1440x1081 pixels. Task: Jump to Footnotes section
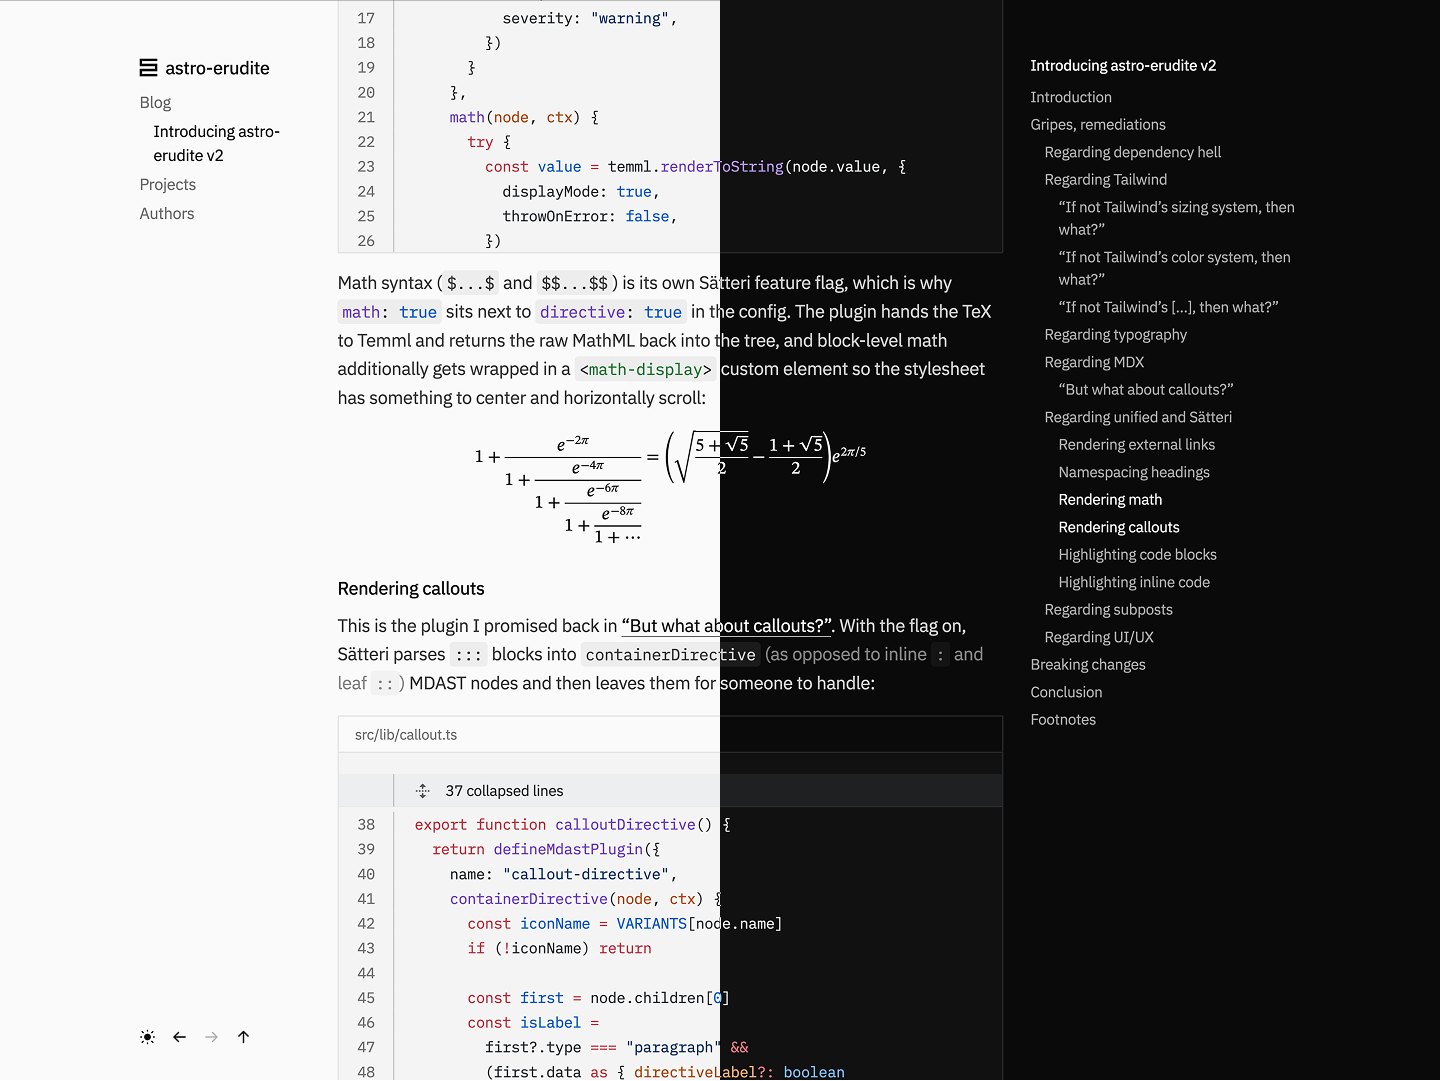point(1063,719)
